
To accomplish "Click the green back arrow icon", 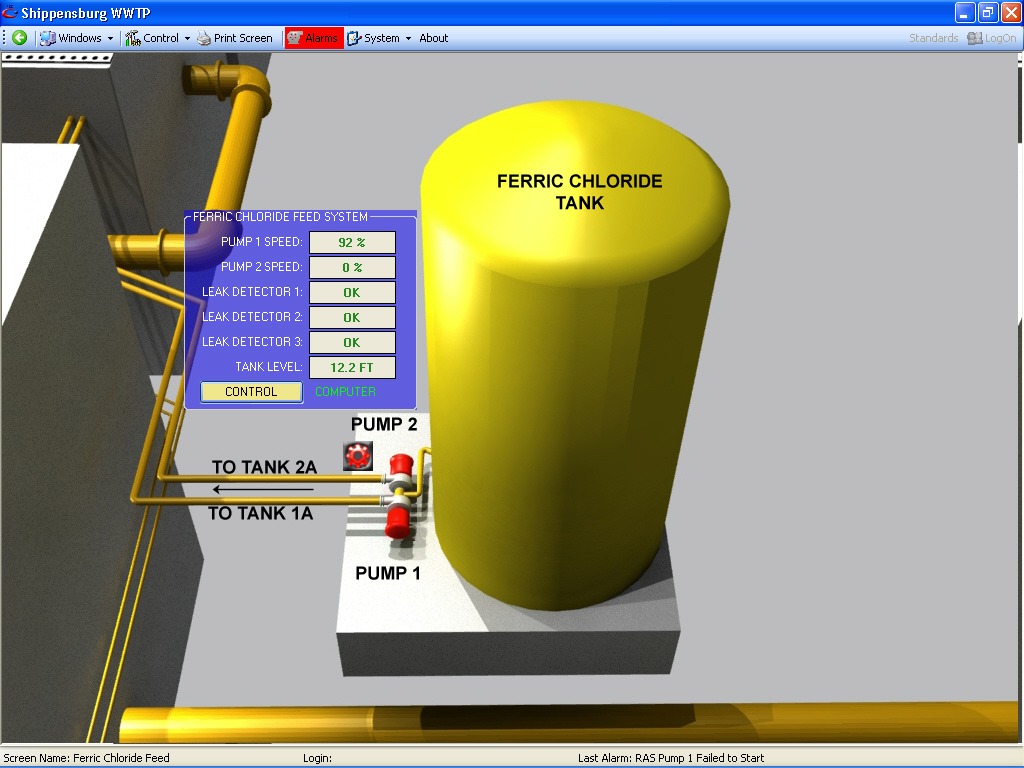I will pos(19,38).
